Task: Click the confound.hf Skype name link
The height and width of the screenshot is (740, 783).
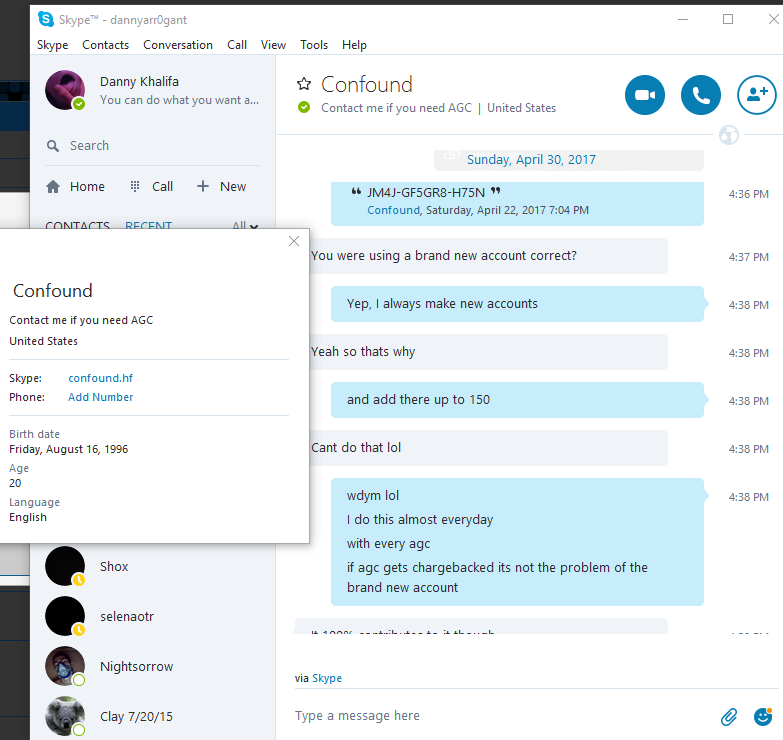Action: pyautogui.click(x=100, y=378)
